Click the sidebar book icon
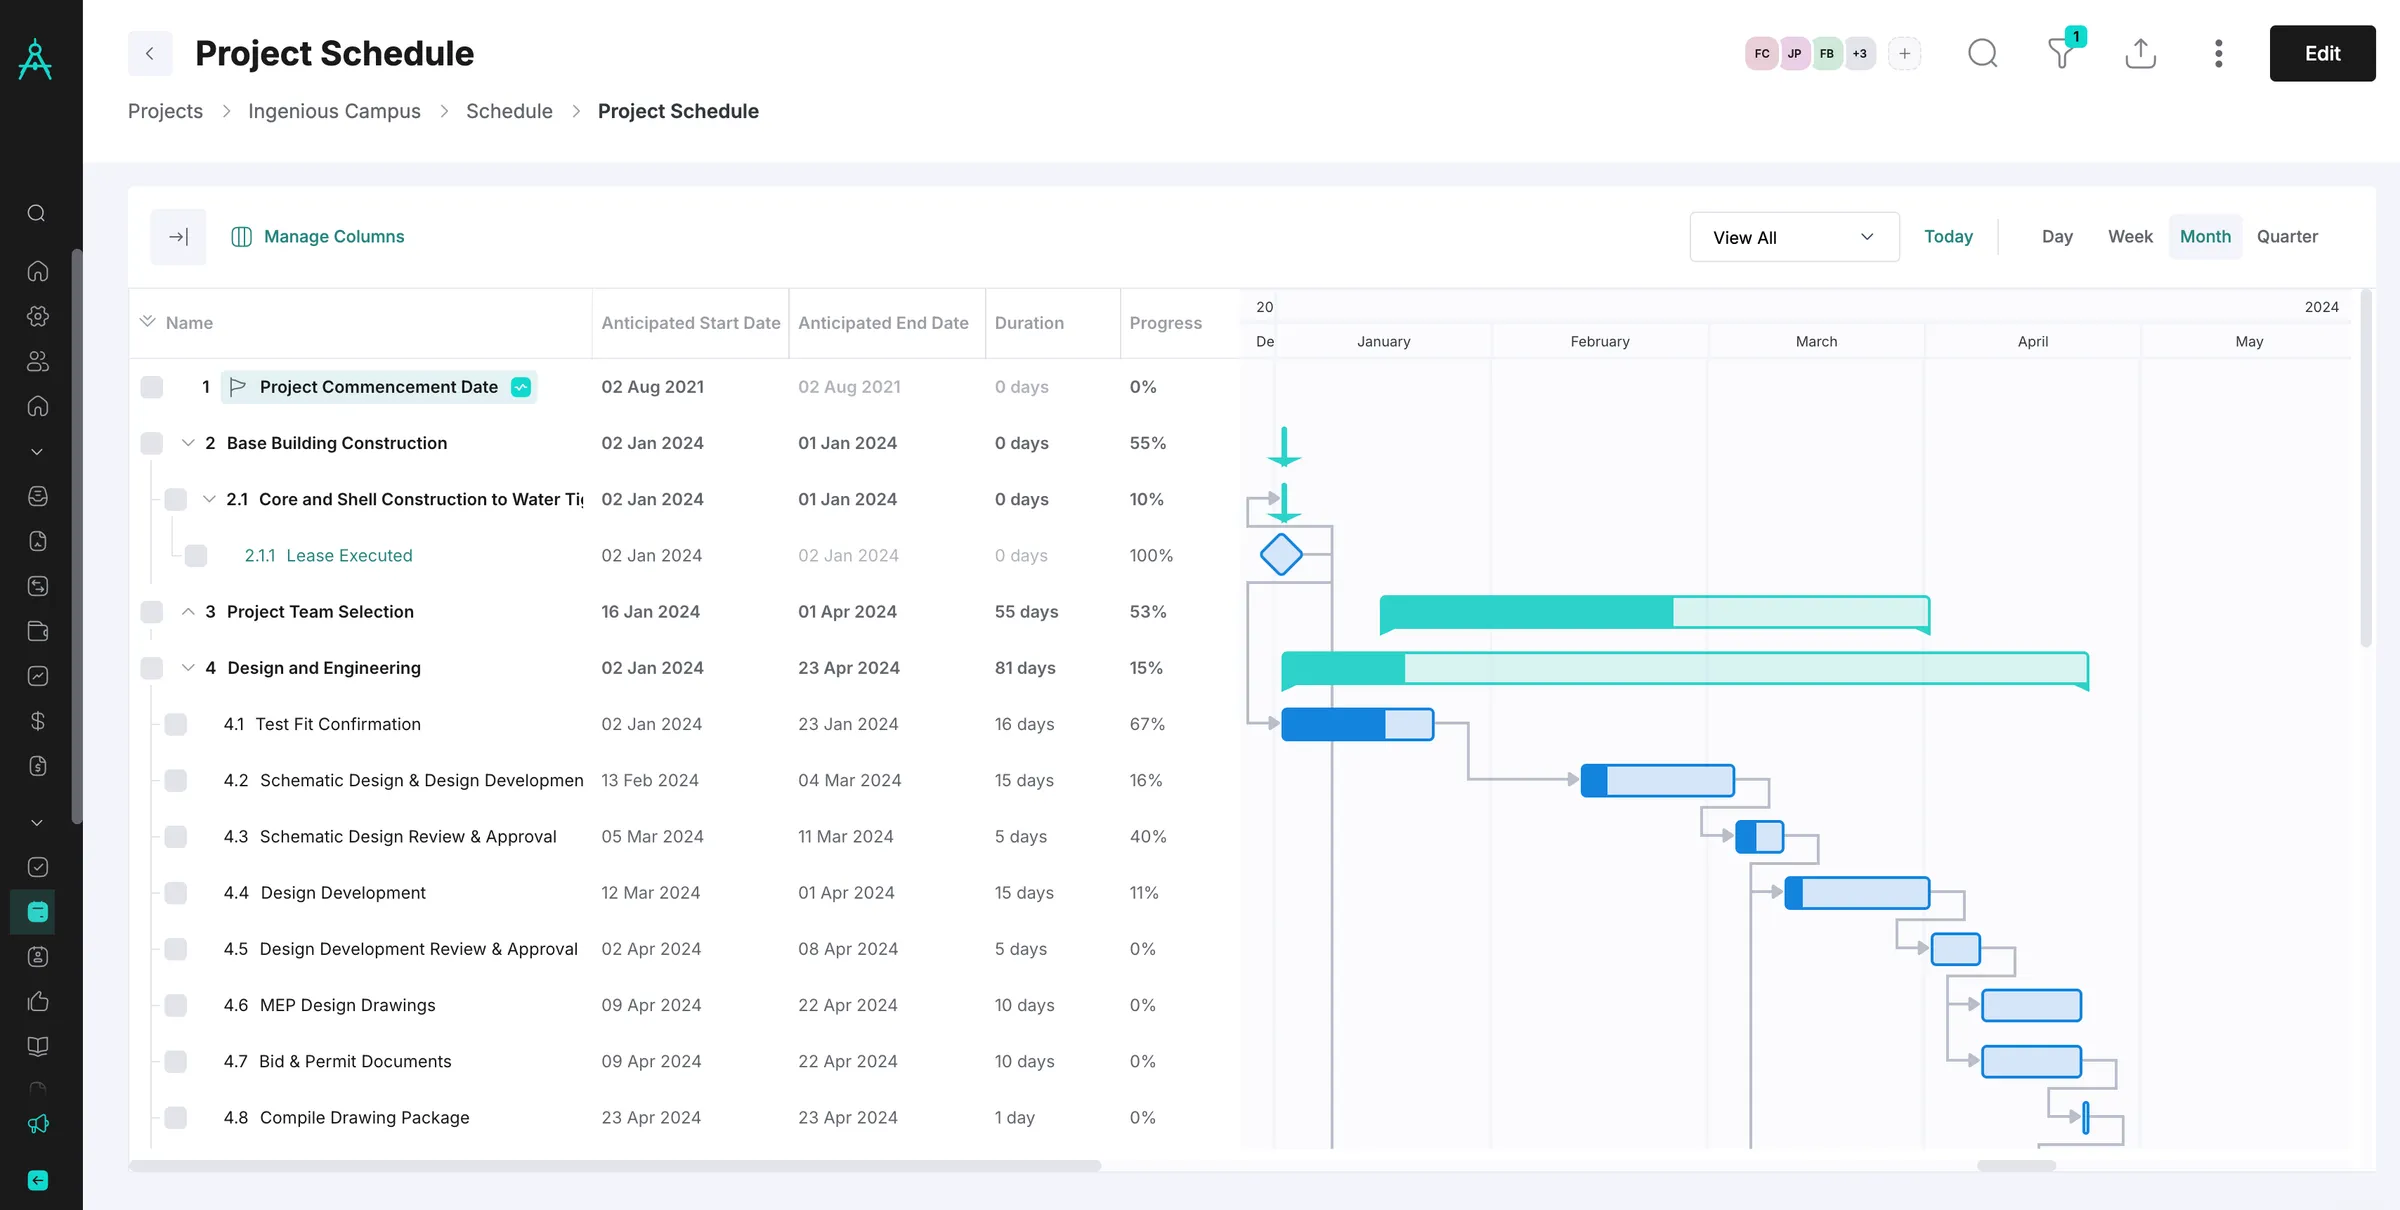 [x=37, y=1046]
